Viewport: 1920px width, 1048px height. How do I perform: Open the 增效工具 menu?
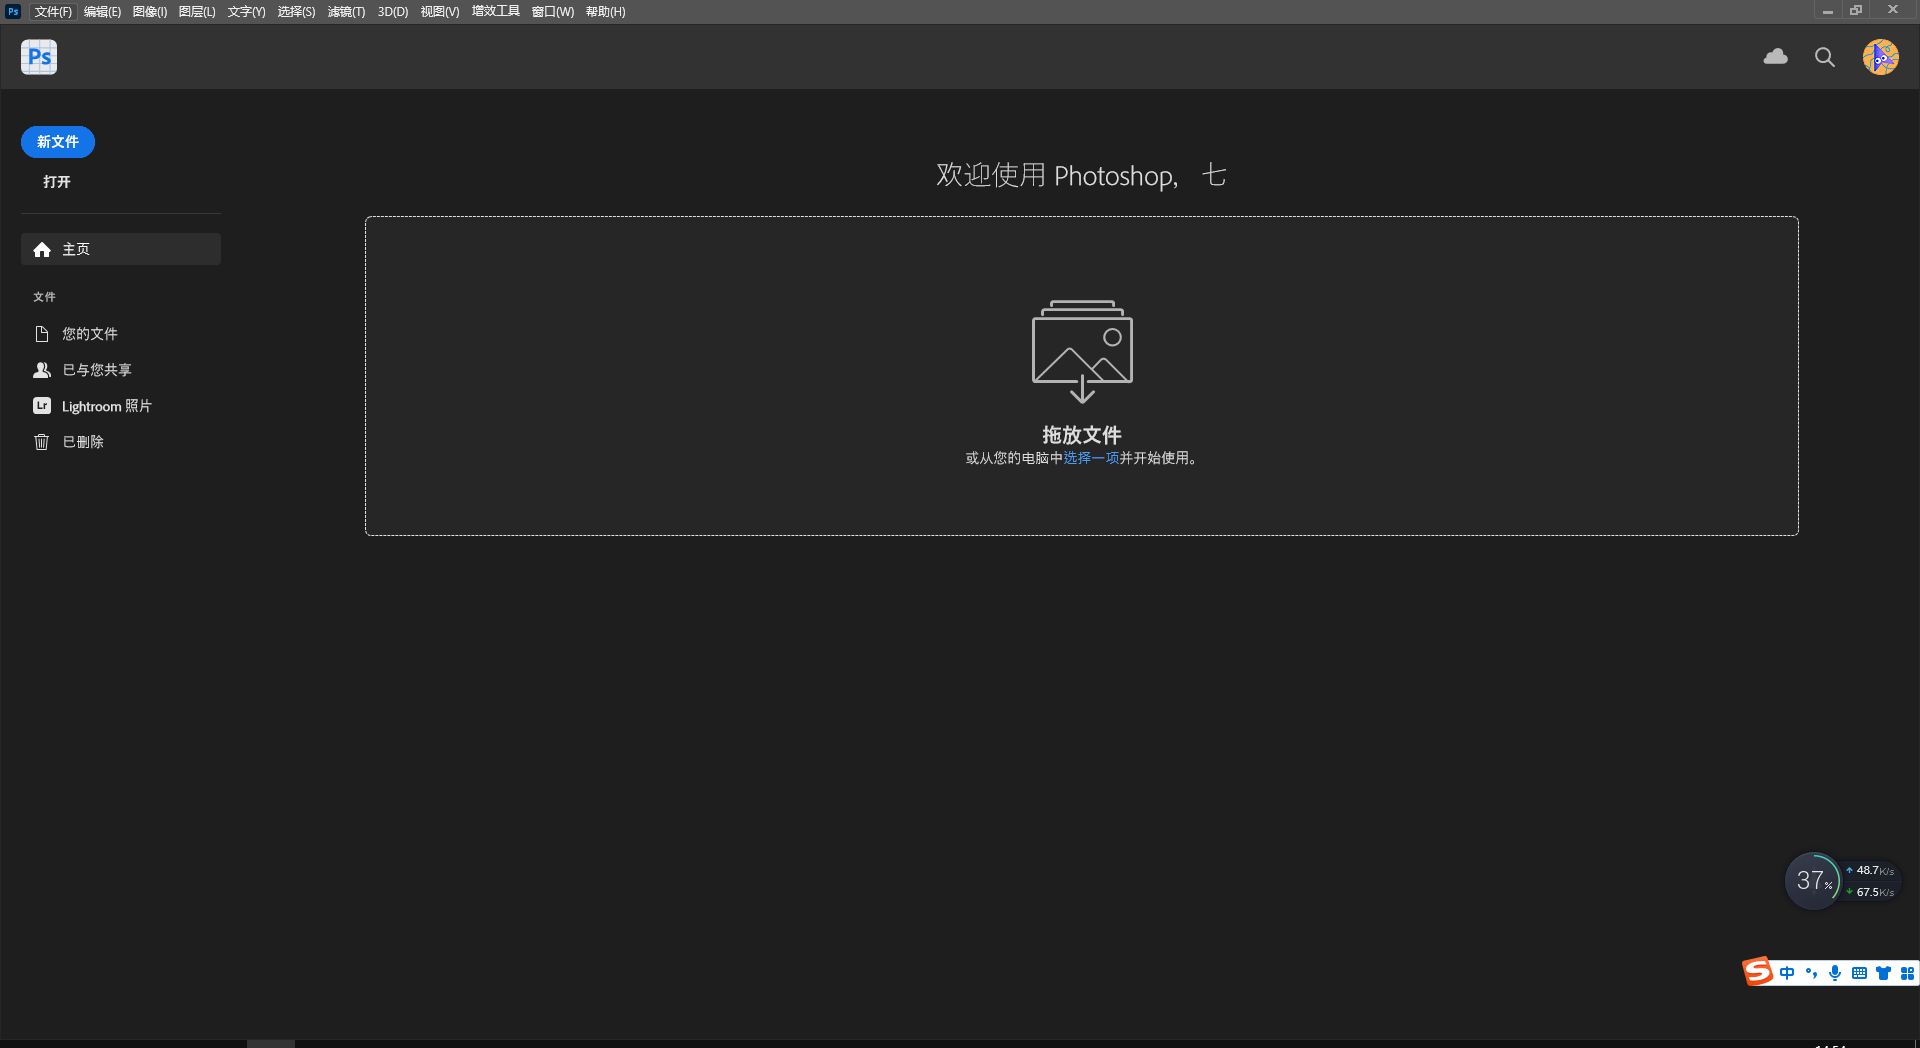tap(496, 12)
